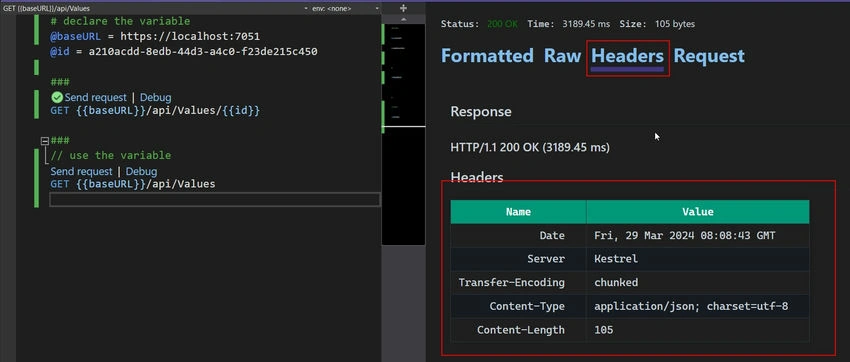Click the HTTP/1.1 200 OK response line

pyautogui.click(x=530, y=147)
